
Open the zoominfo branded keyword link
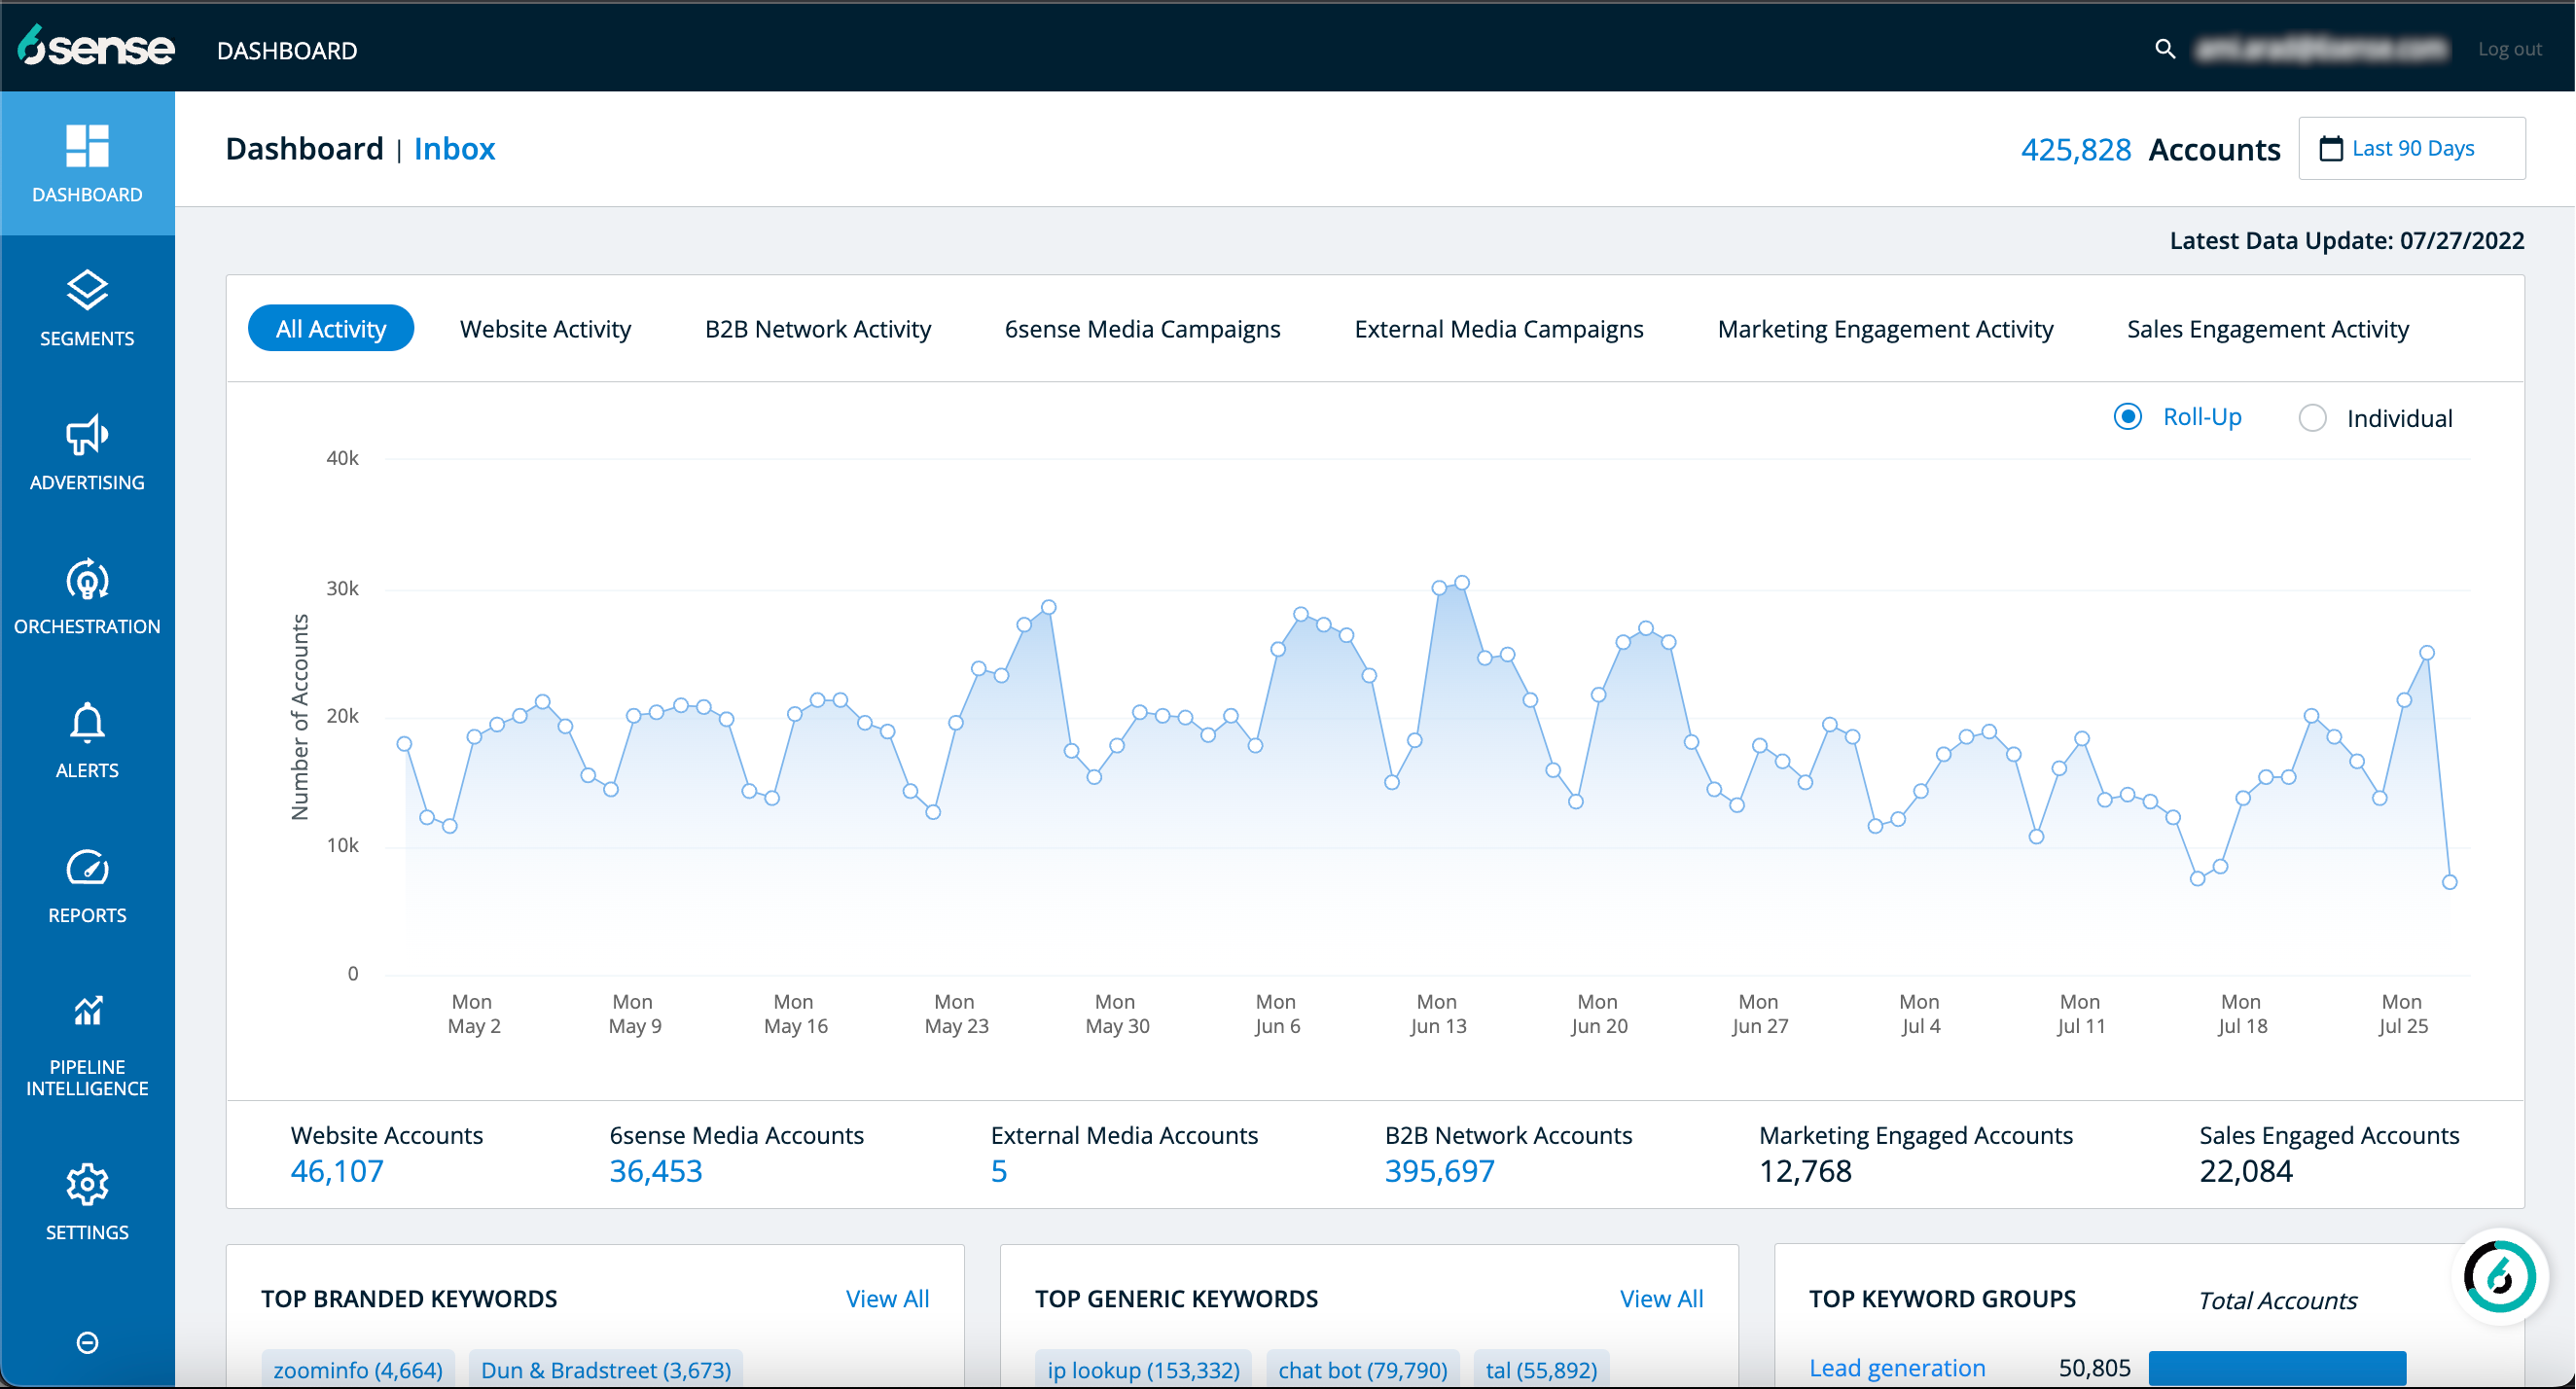[x=357, y=1369]
